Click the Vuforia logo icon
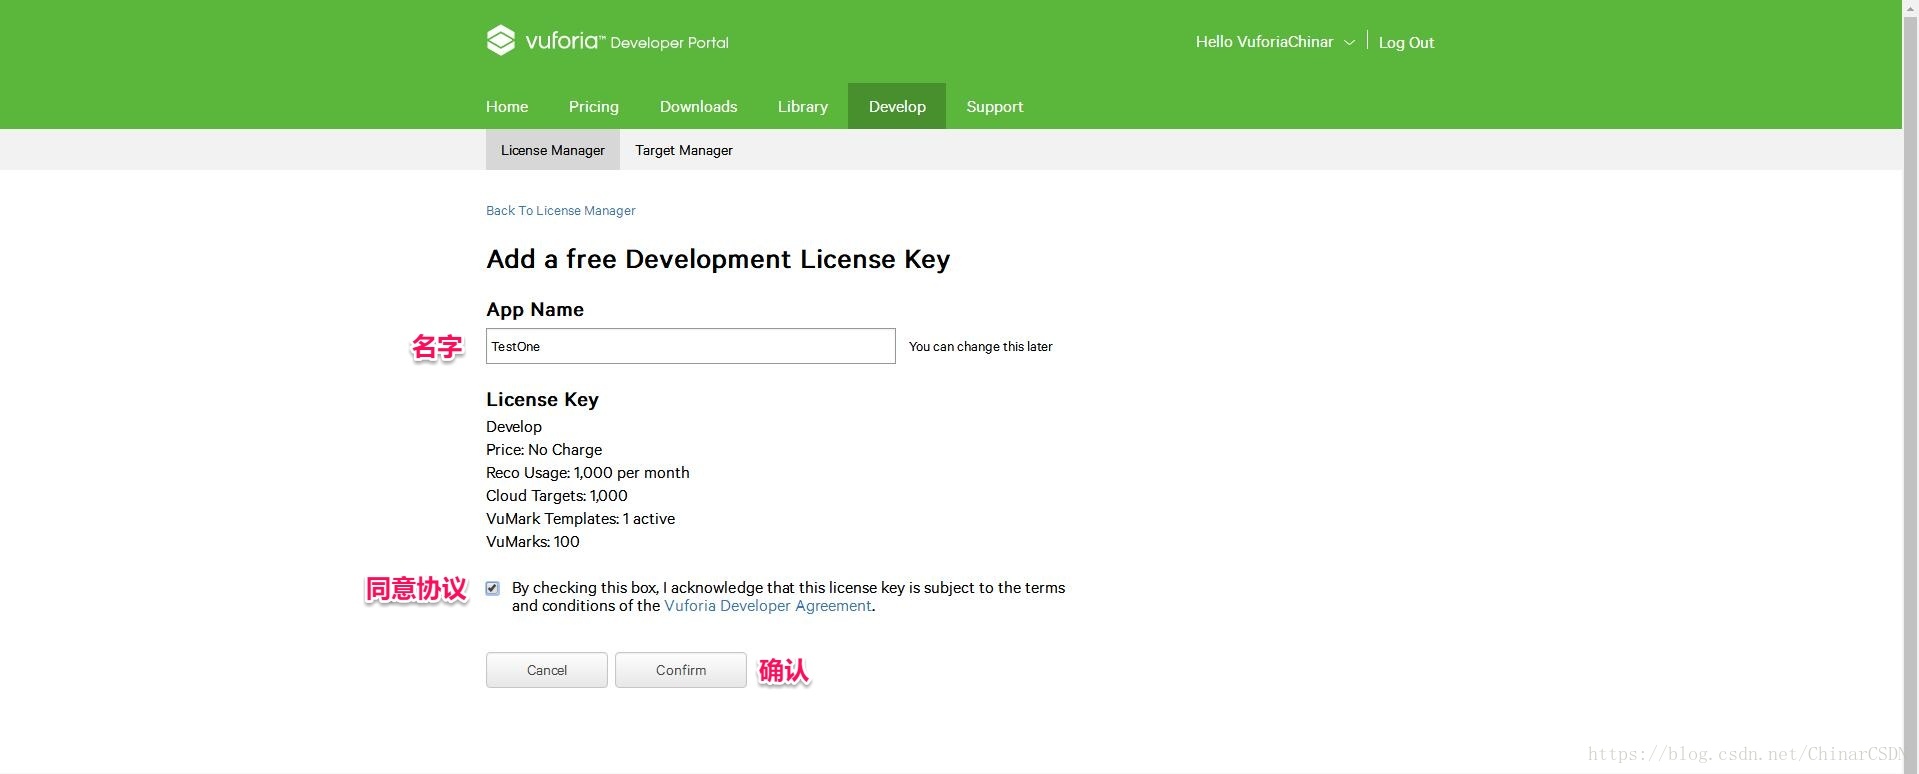 coord(501,40)
